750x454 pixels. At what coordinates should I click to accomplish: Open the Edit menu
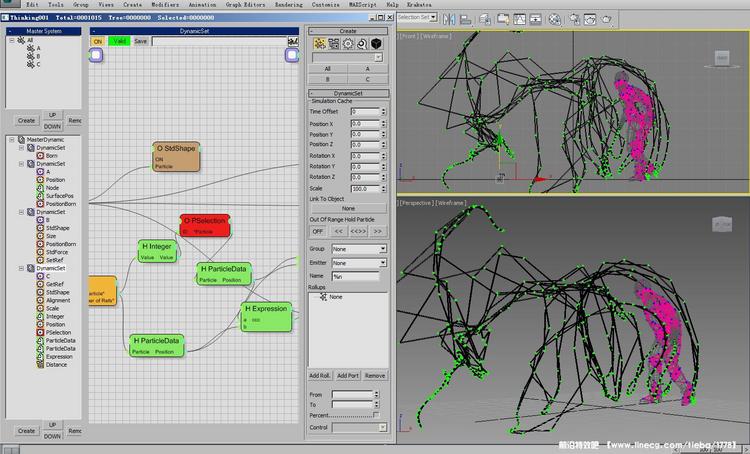tap(32, 4)
